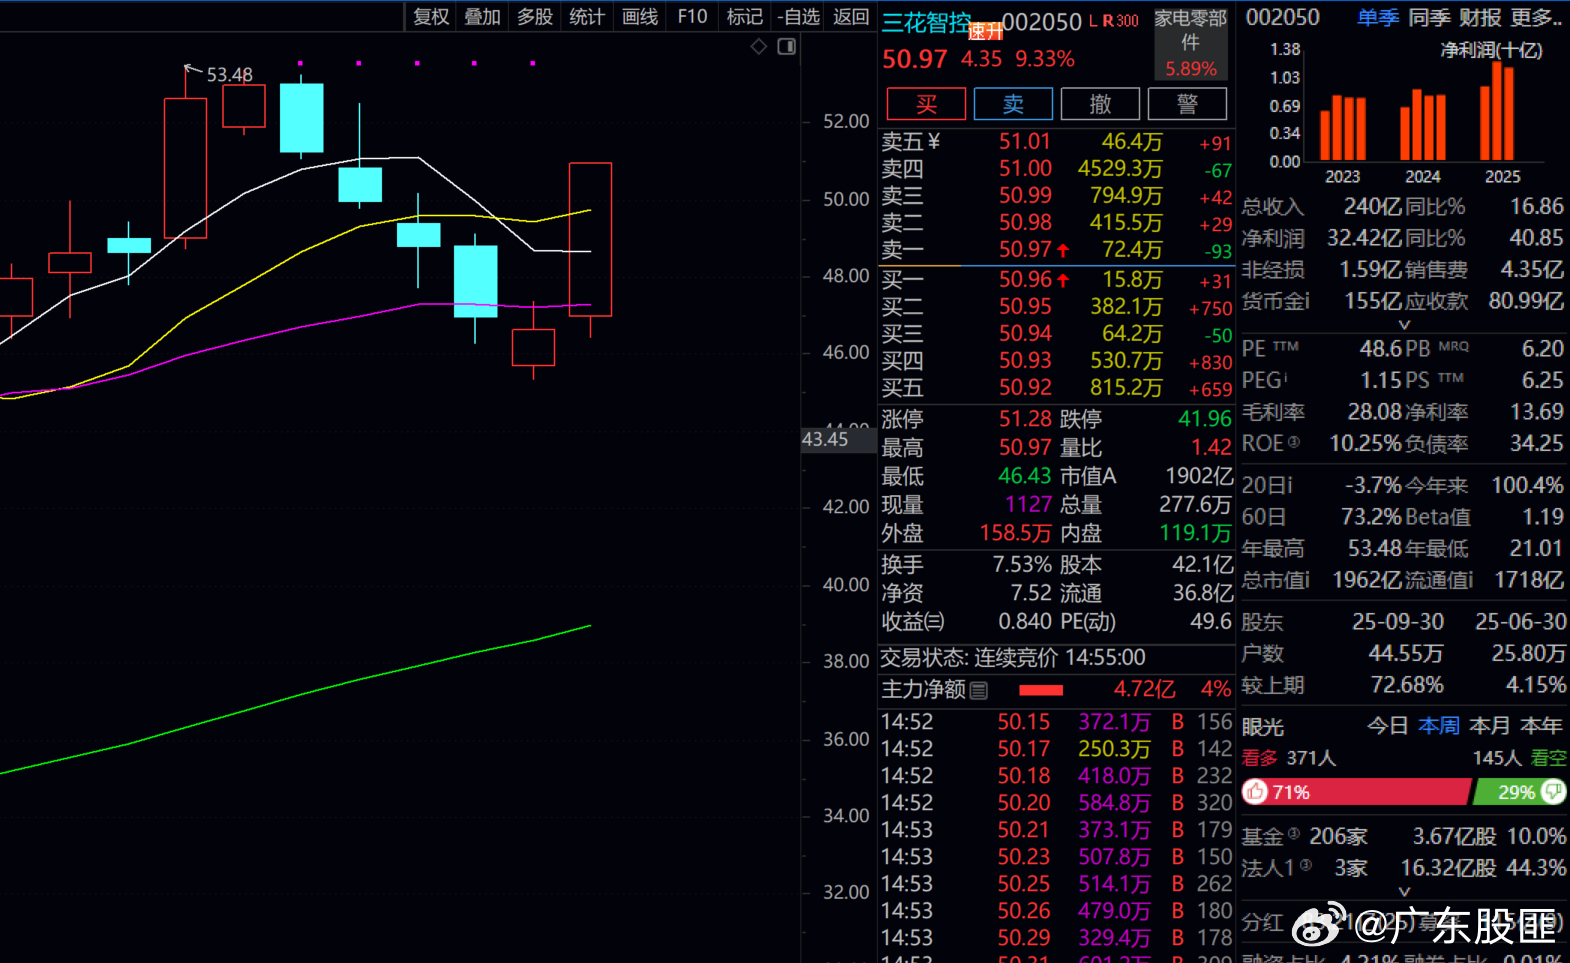Click the 速升 rapid-rise tag
The image size is (1570, 963).
pos(986,32)
